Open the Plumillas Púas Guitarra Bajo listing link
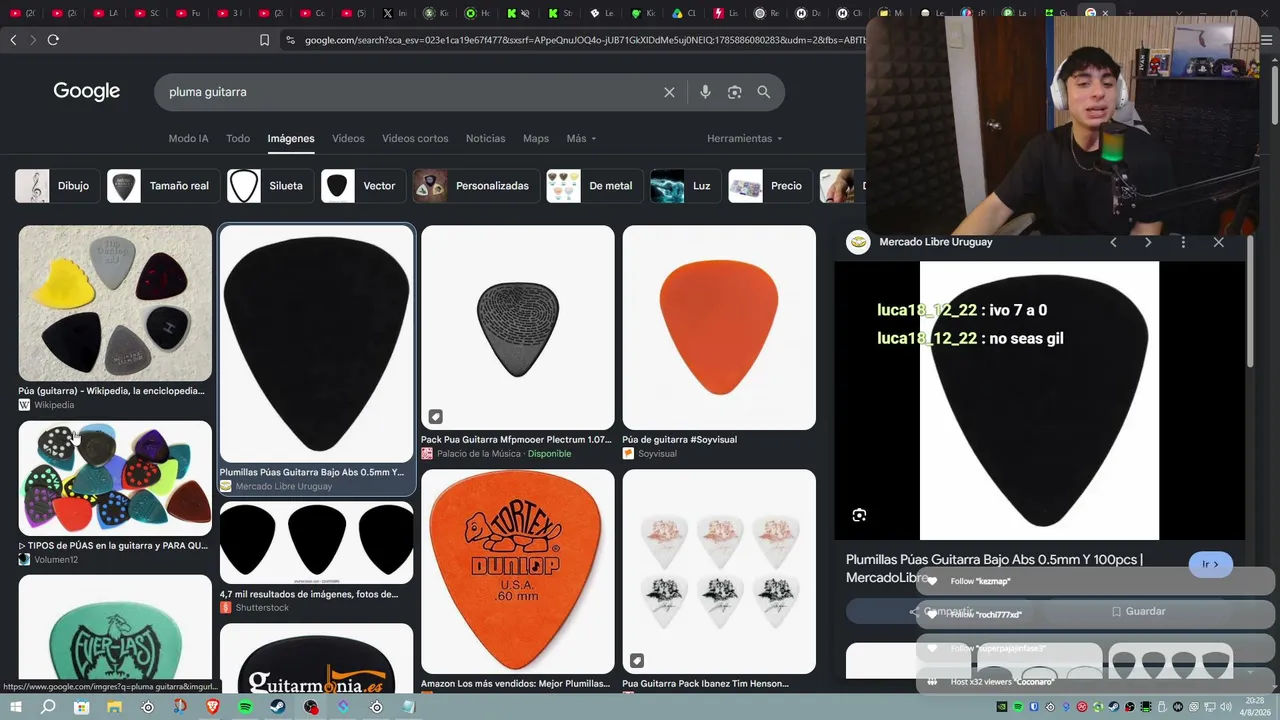The height and width of the screenshot is (720, 1280). (x=312, y=472)
